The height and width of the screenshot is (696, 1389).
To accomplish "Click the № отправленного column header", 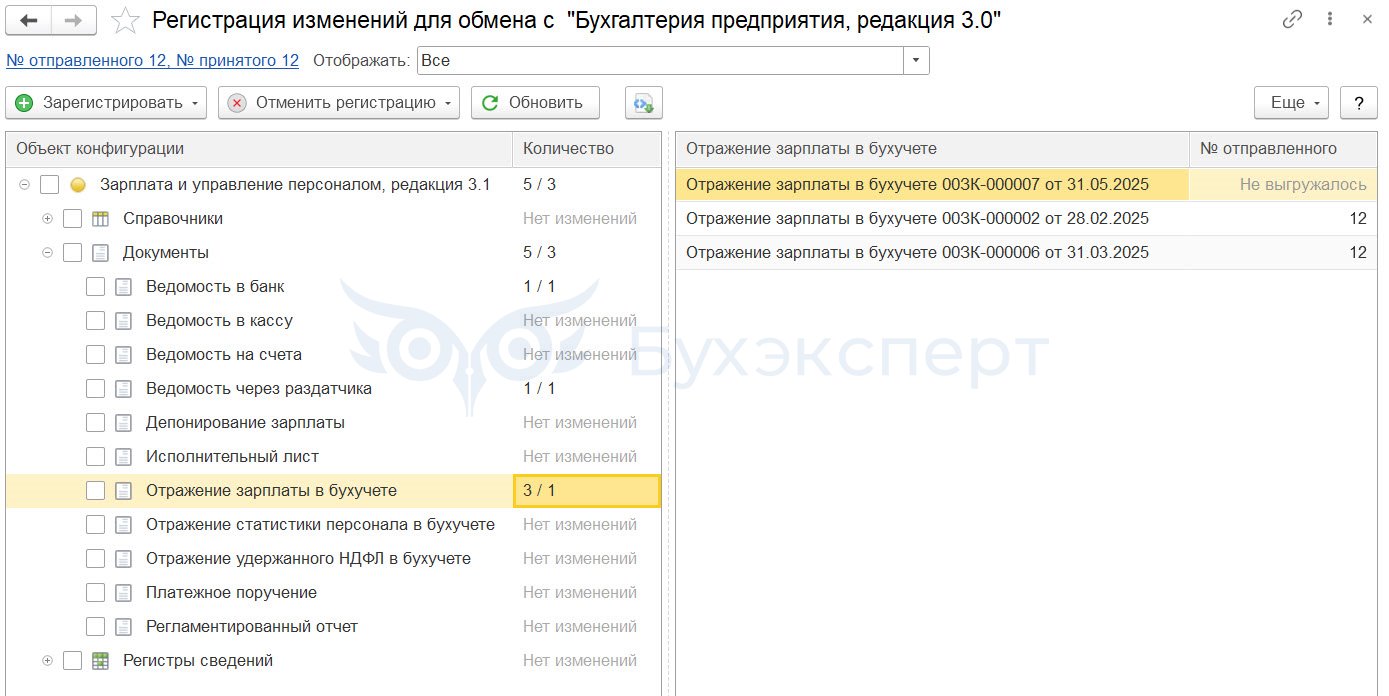I will (1283, 149).
